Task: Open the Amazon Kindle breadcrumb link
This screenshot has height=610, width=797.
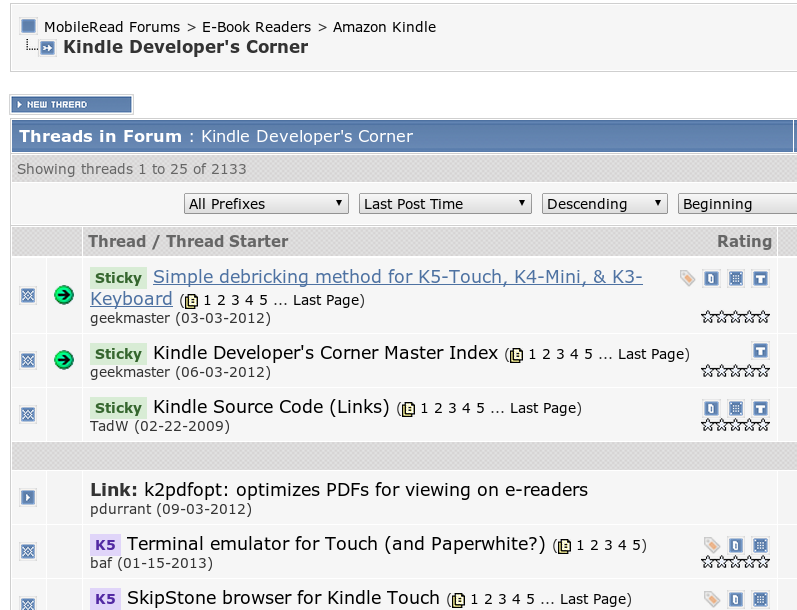Action: [384, 27]
